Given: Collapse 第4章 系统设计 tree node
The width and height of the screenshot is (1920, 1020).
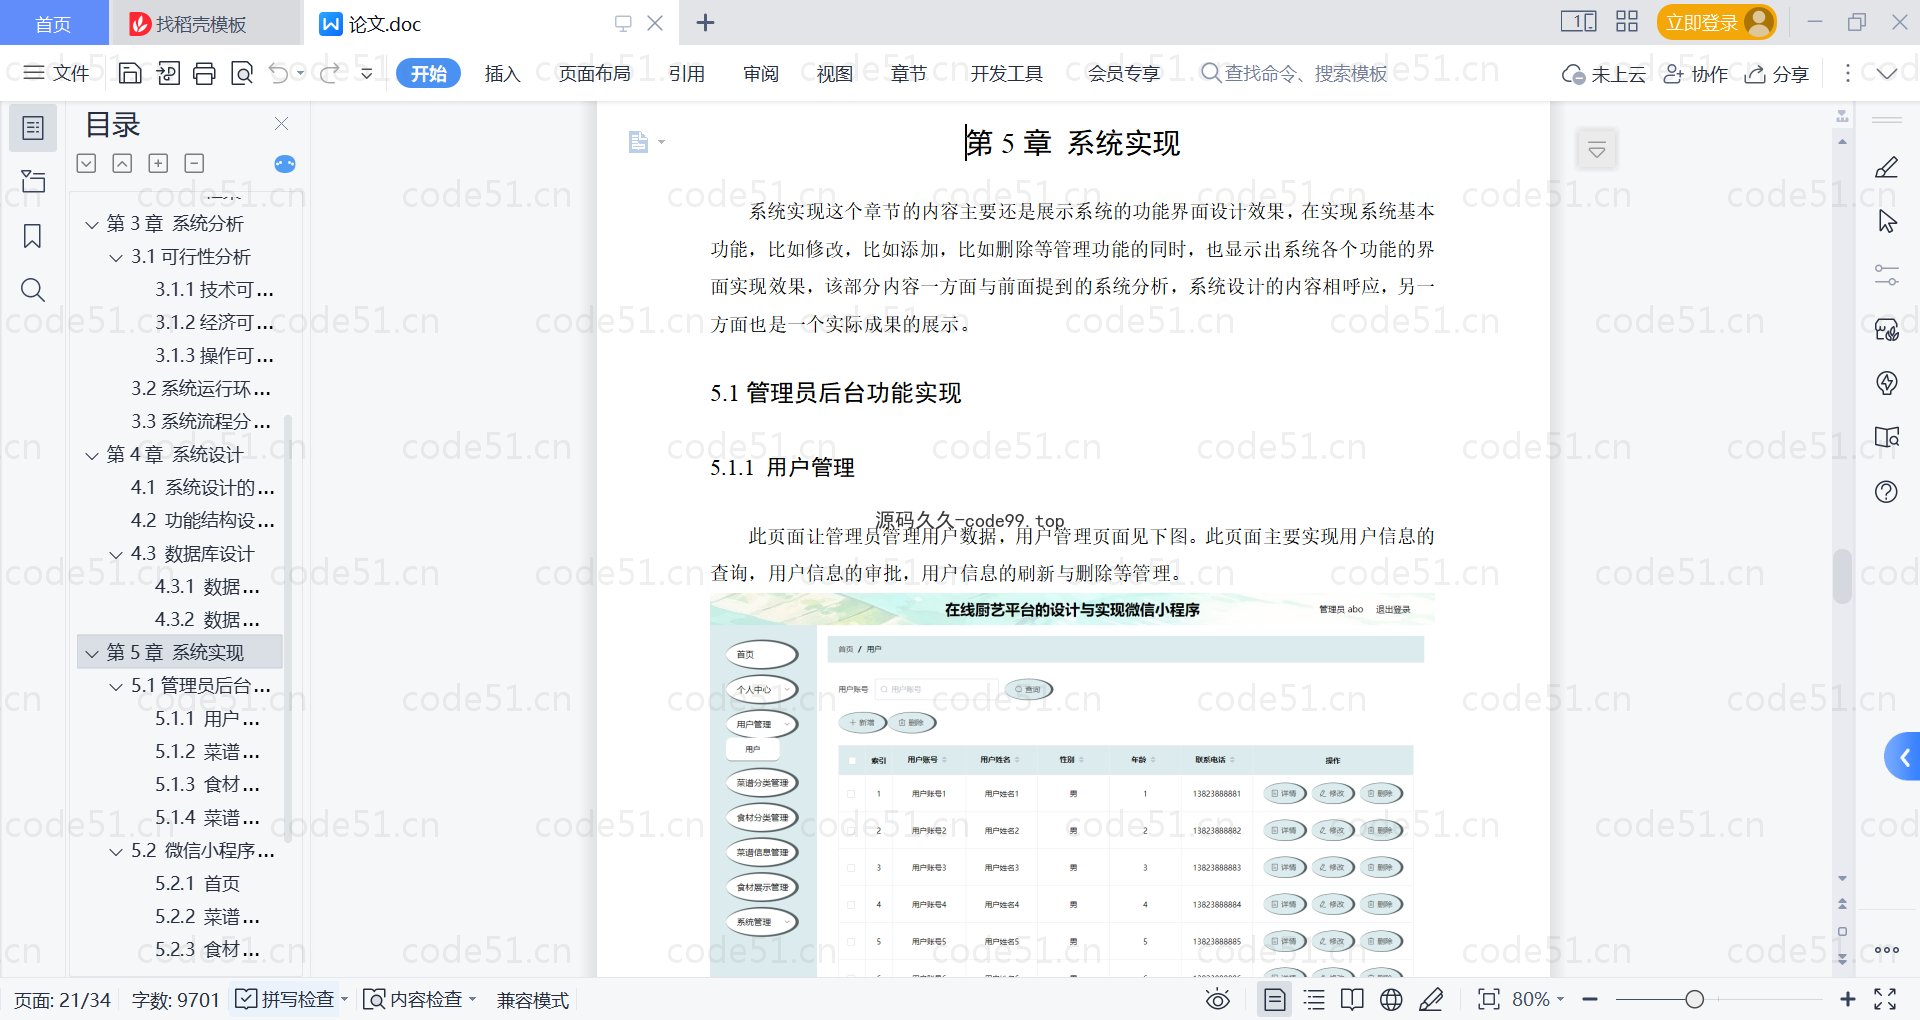Looking at the screenshot, I should (x=92, y=455).
